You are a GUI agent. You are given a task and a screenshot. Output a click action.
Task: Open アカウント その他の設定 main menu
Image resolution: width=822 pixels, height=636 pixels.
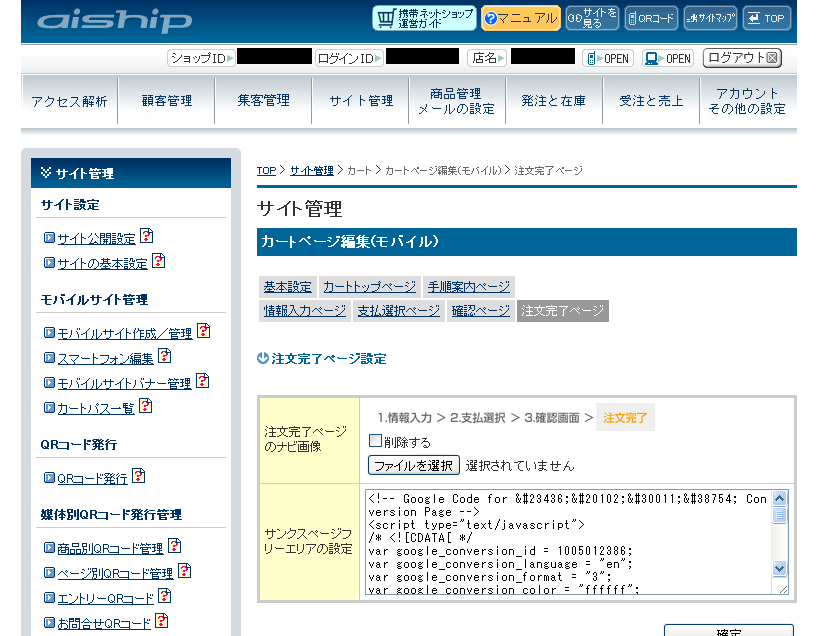[748, 101]
